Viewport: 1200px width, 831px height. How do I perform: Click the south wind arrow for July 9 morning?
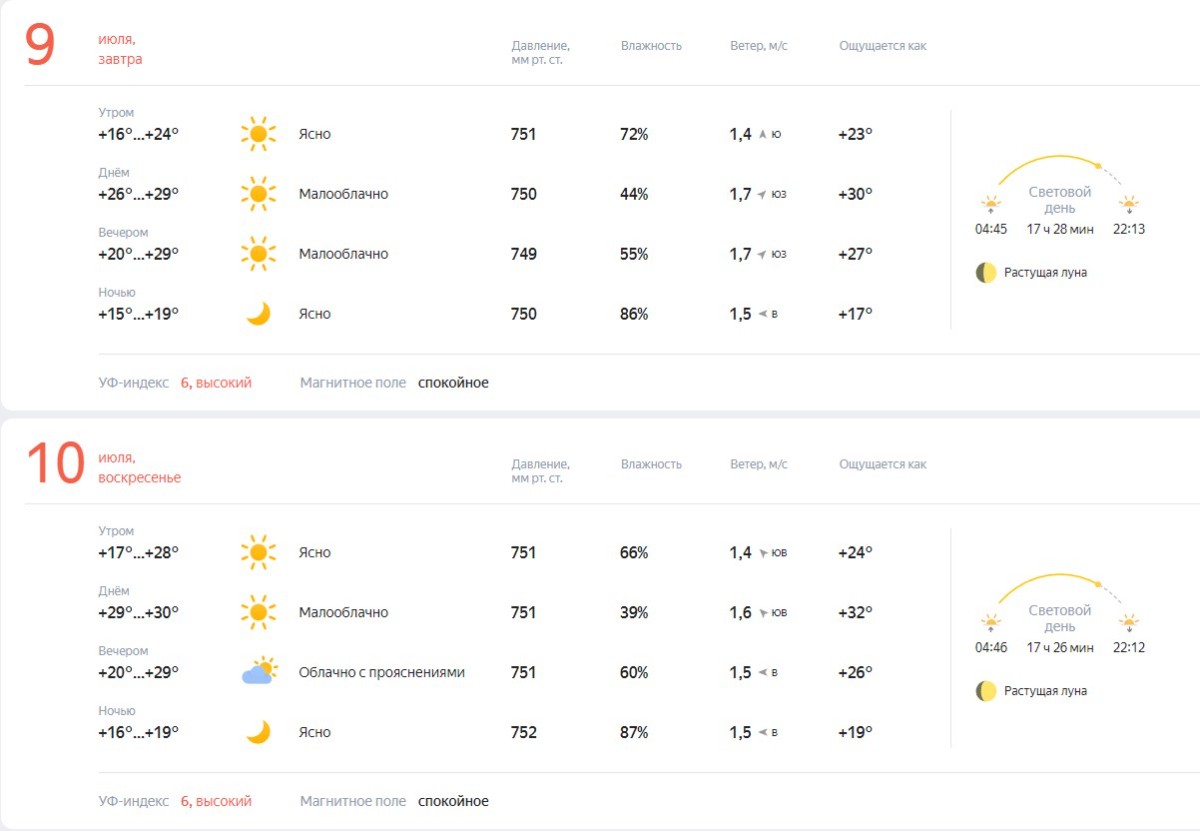coord(762,134)
